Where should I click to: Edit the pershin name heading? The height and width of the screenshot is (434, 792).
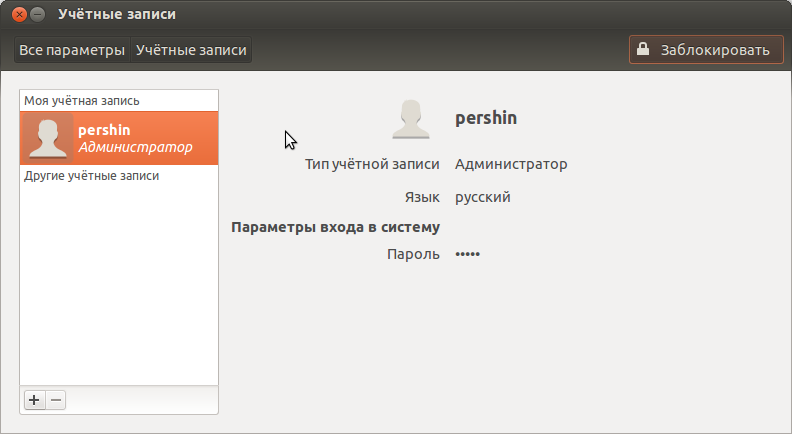486,118
